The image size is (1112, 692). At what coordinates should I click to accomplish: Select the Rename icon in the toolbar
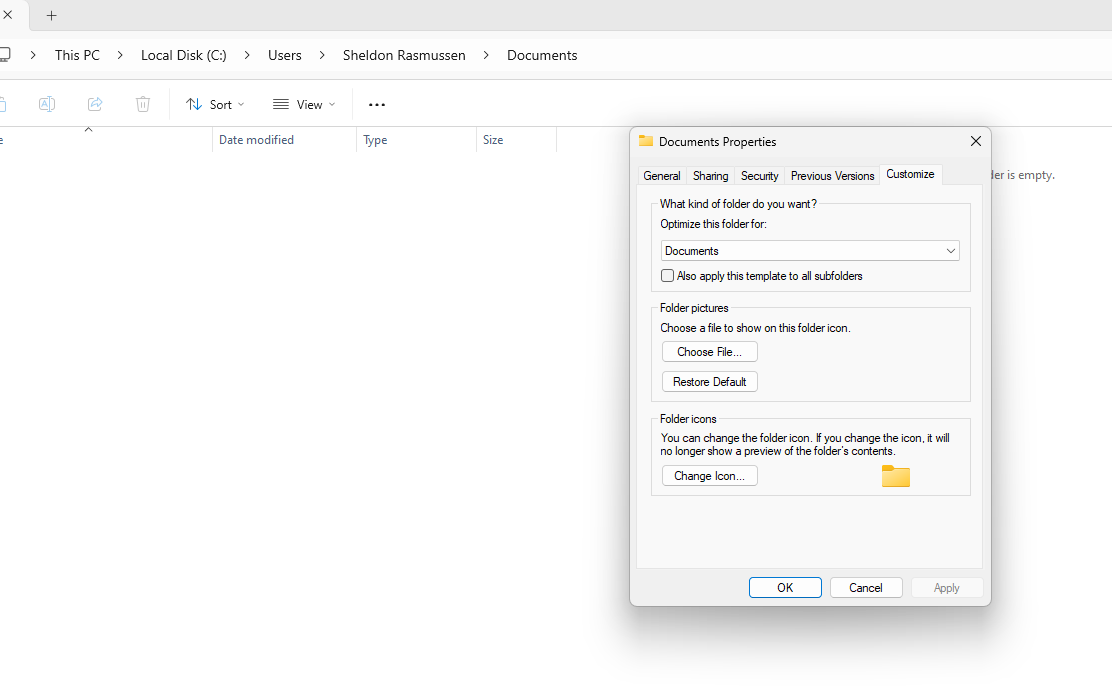46,104
